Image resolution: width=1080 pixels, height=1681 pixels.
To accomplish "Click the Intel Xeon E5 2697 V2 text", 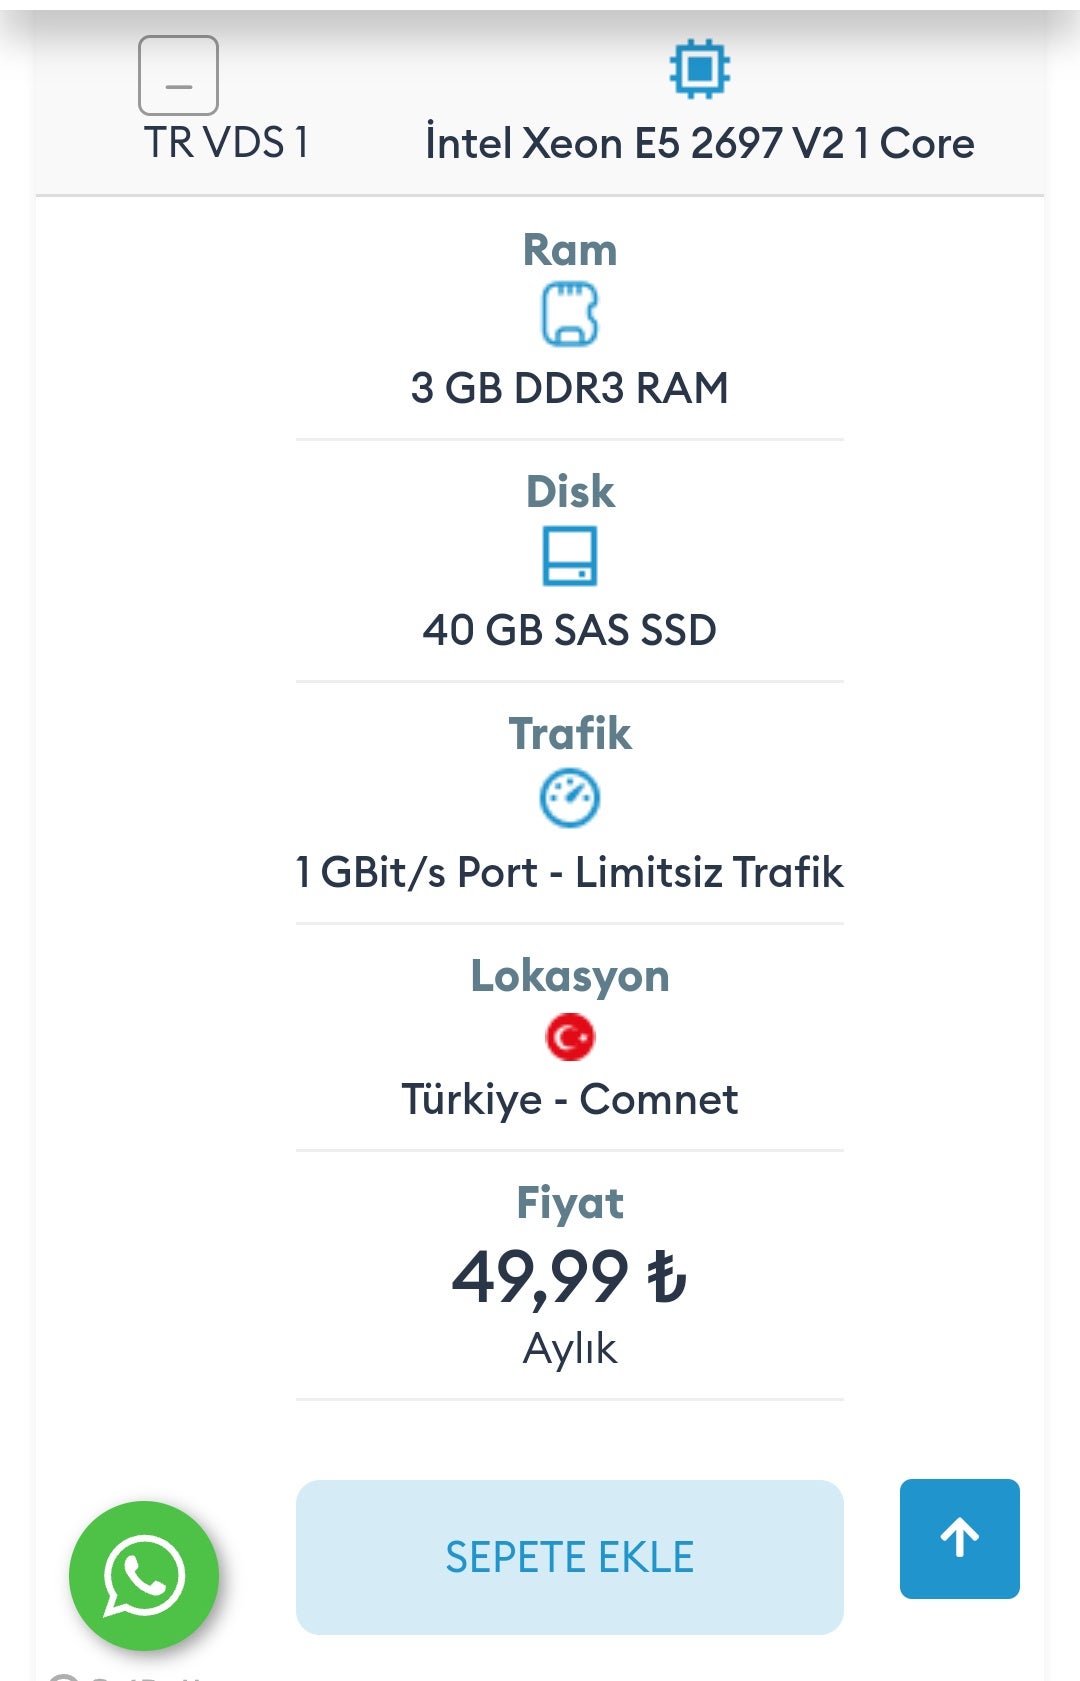I will (x=699, y=143).
